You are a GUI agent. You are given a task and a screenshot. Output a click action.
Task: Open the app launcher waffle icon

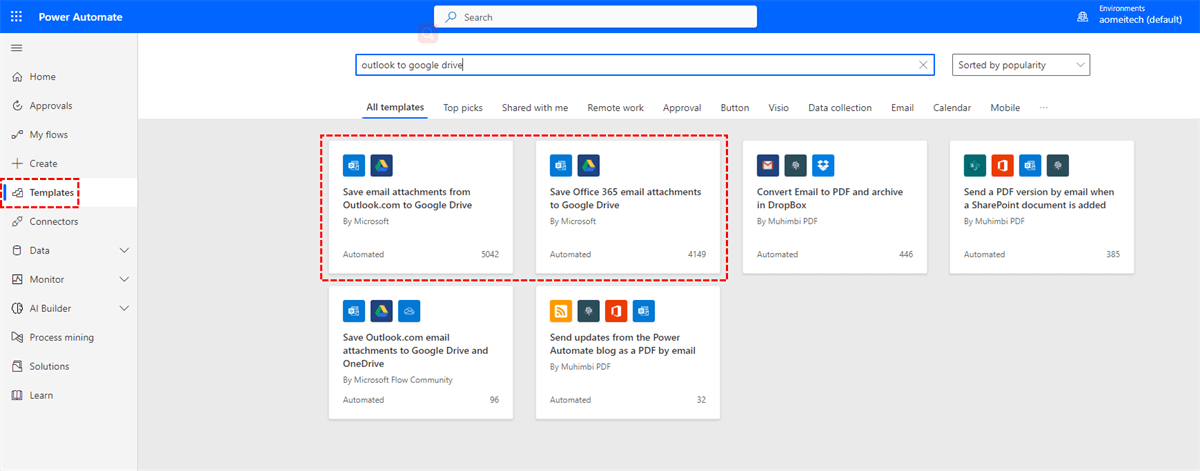17,17
